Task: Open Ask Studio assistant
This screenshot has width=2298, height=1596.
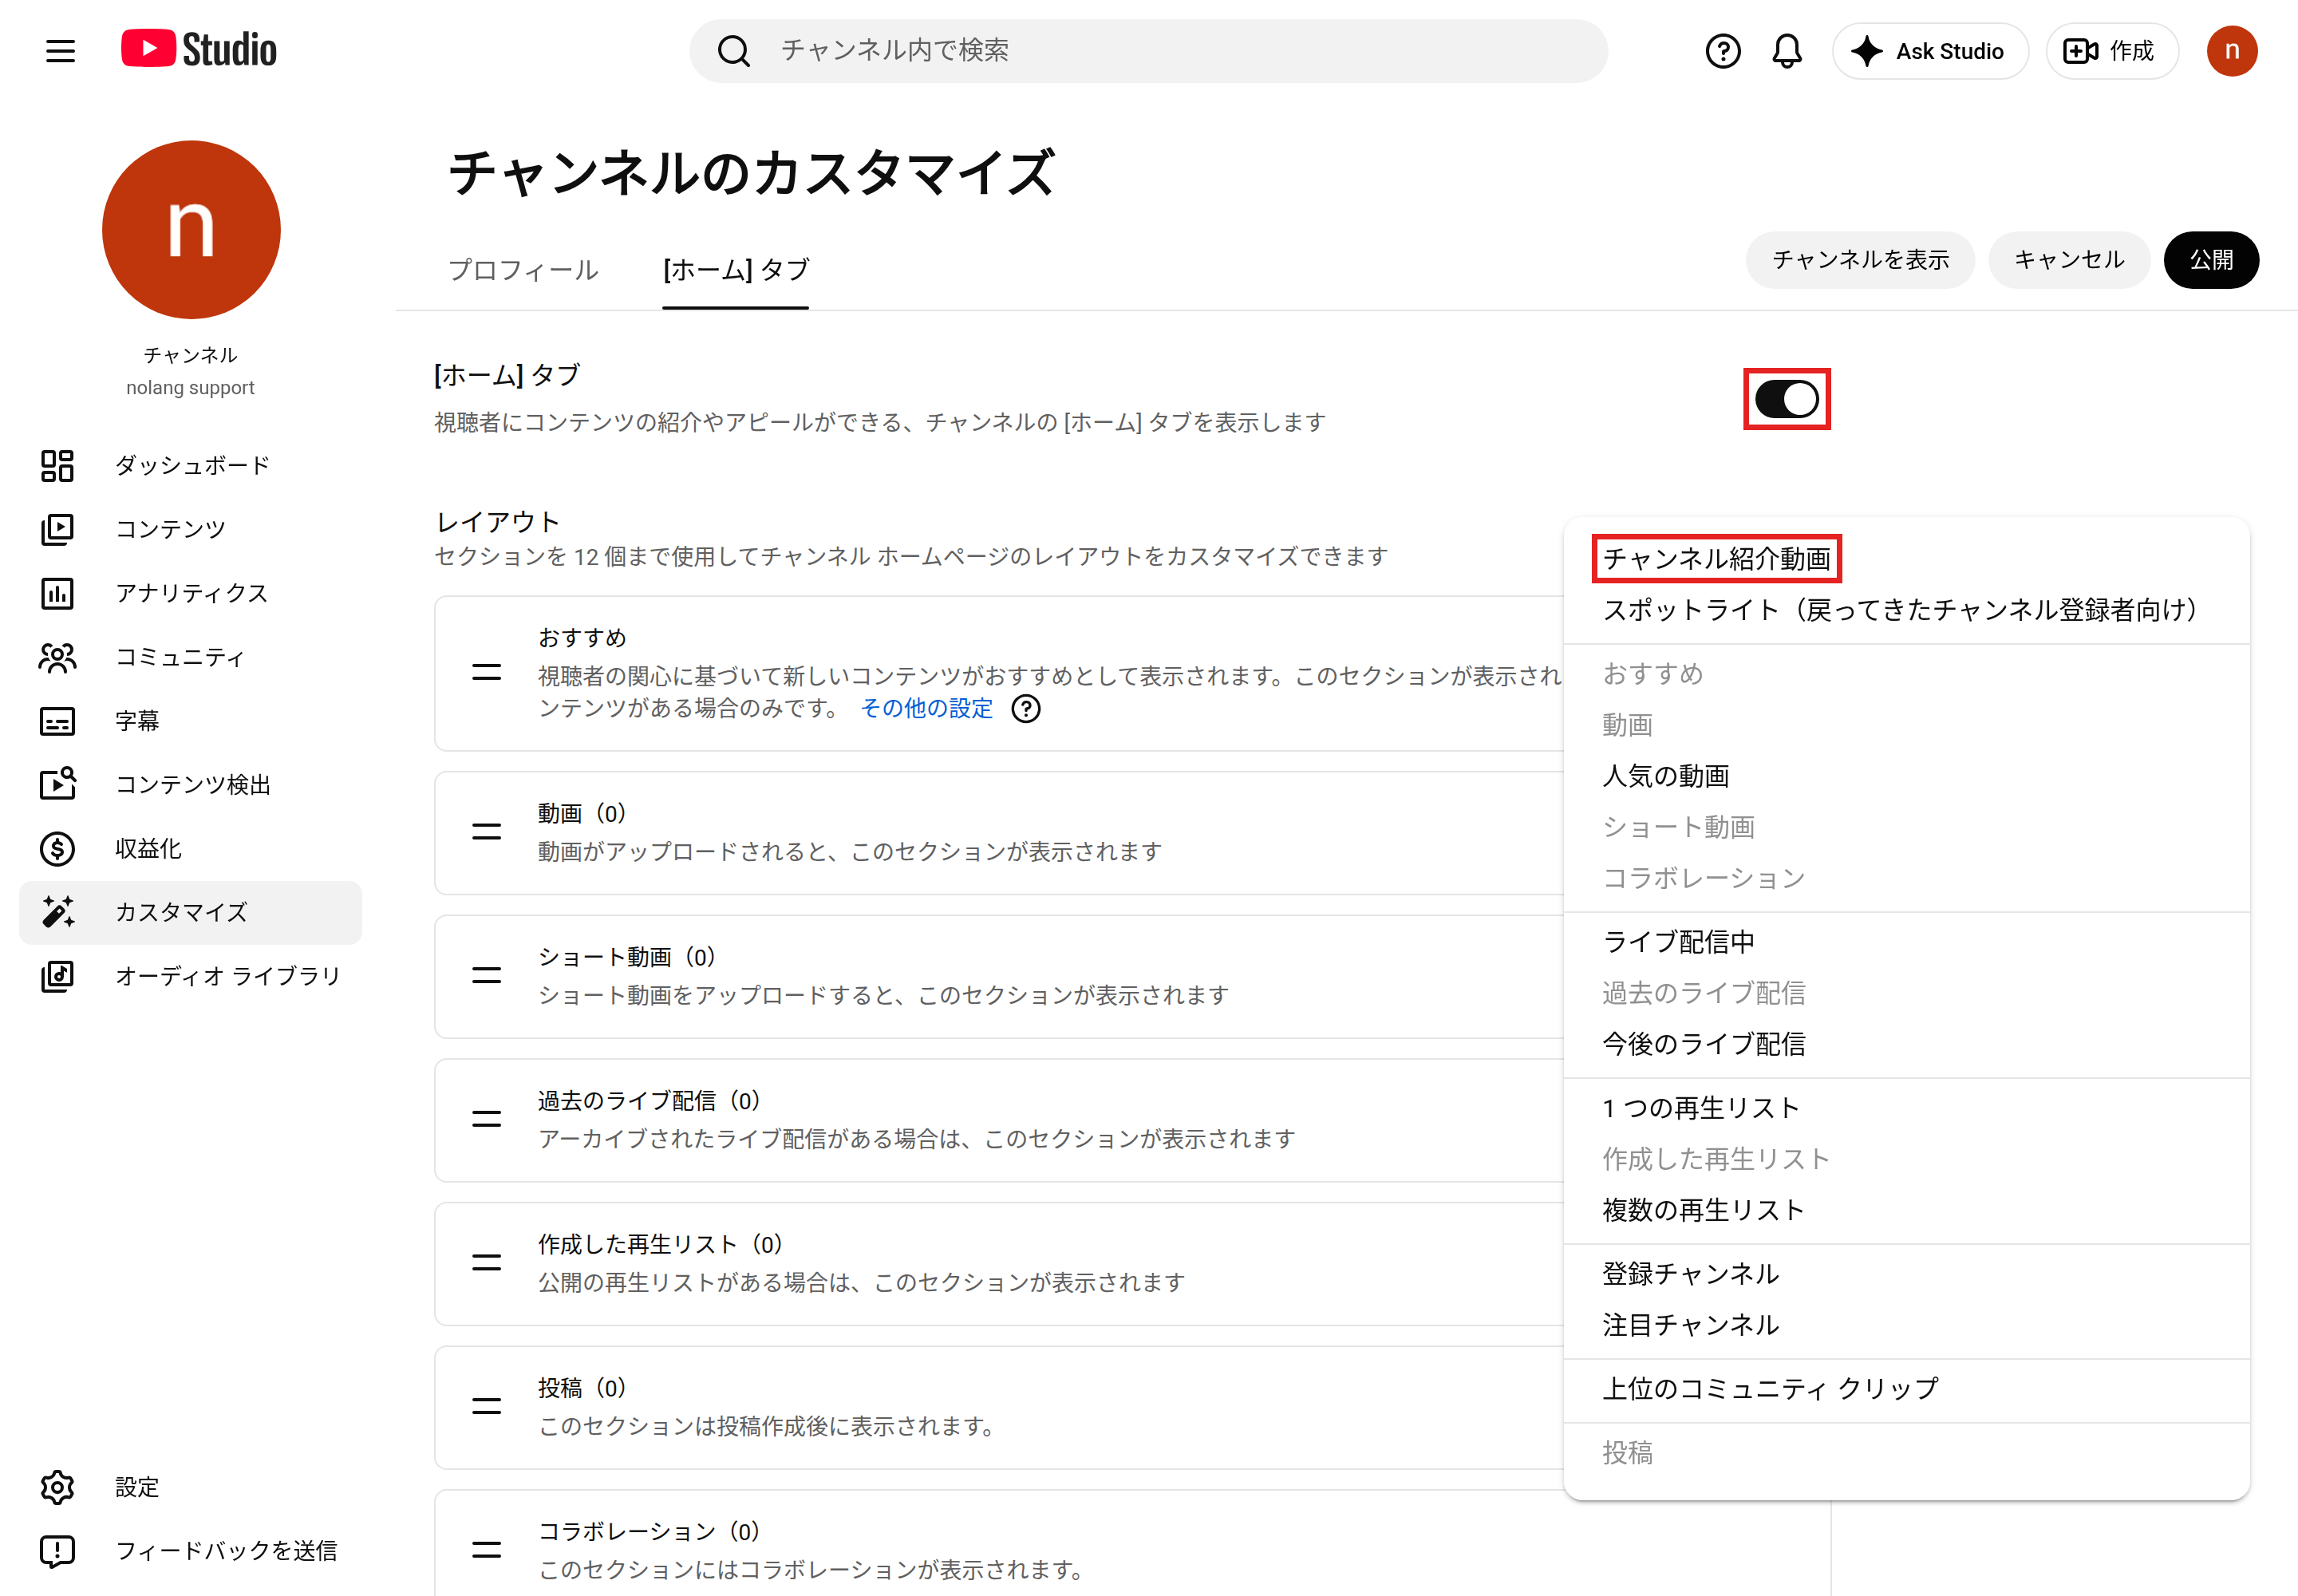Action: (x=1929, y=51)
